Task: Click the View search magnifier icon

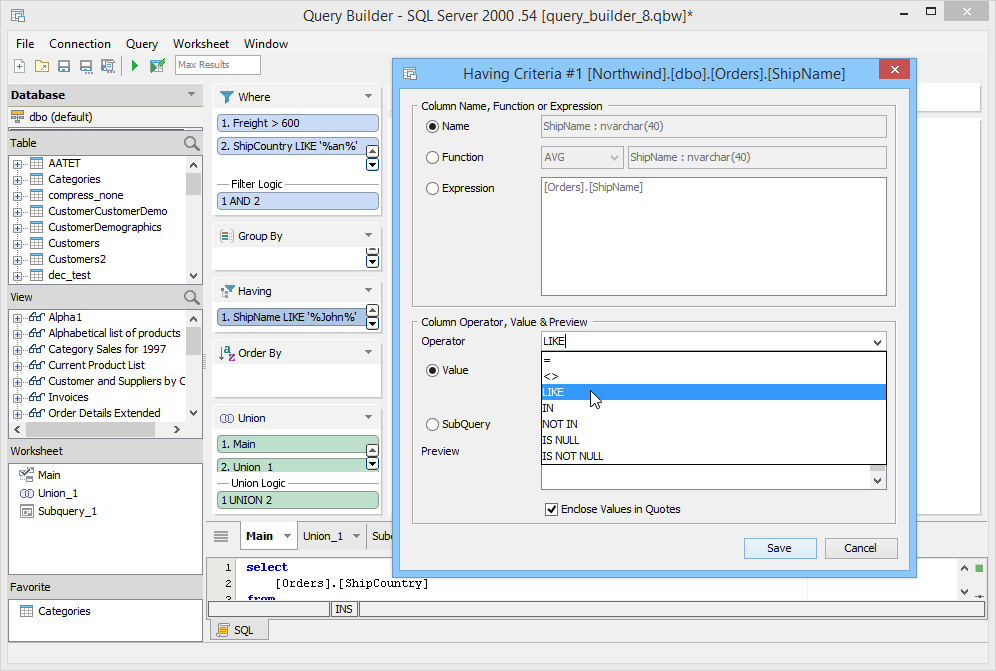Action: 191,297
